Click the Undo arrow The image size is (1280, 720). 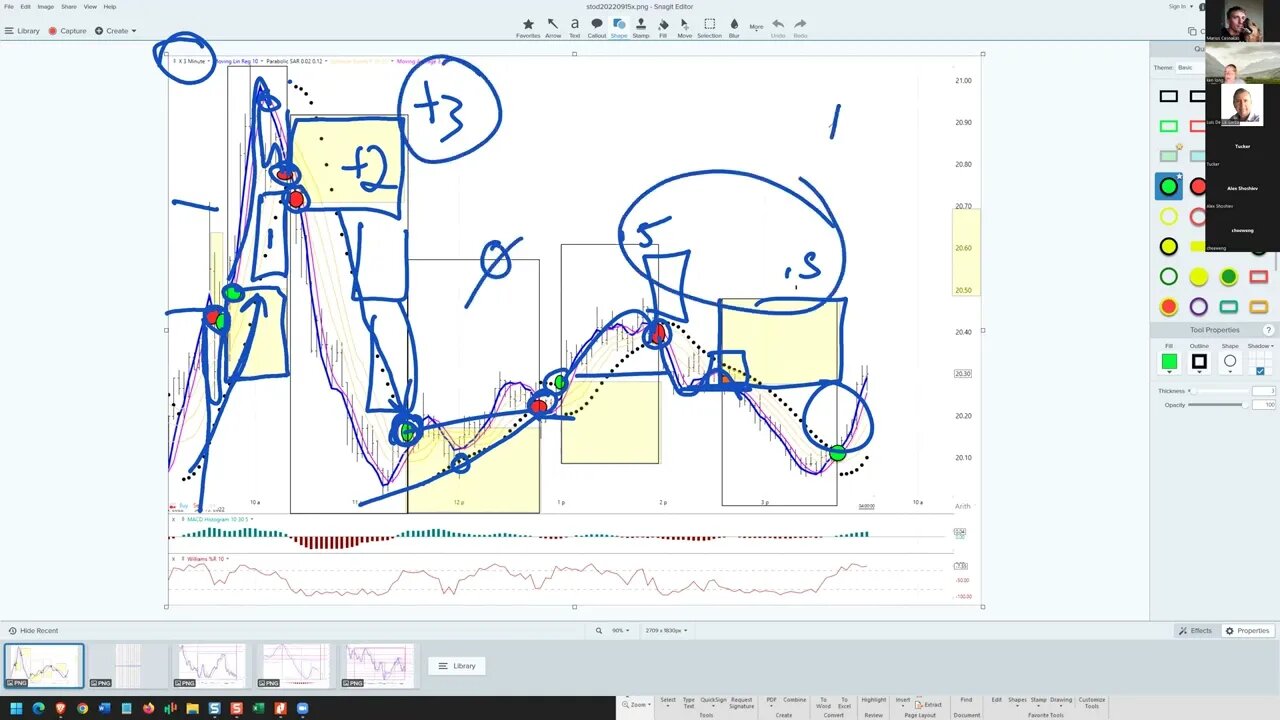(778, 27)
